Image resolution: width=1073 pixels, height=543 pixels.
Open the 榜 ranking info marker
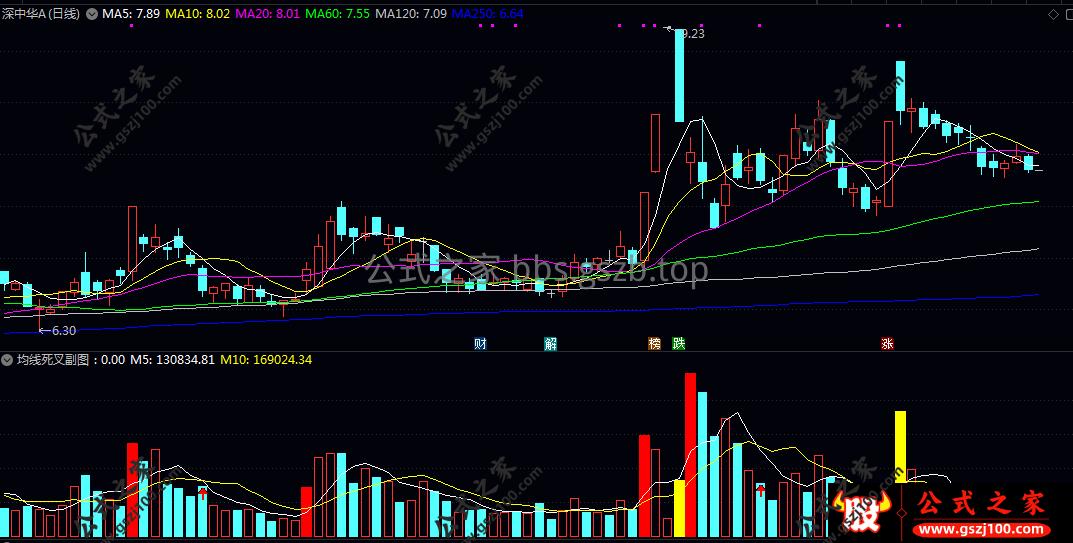coord(655,344)
